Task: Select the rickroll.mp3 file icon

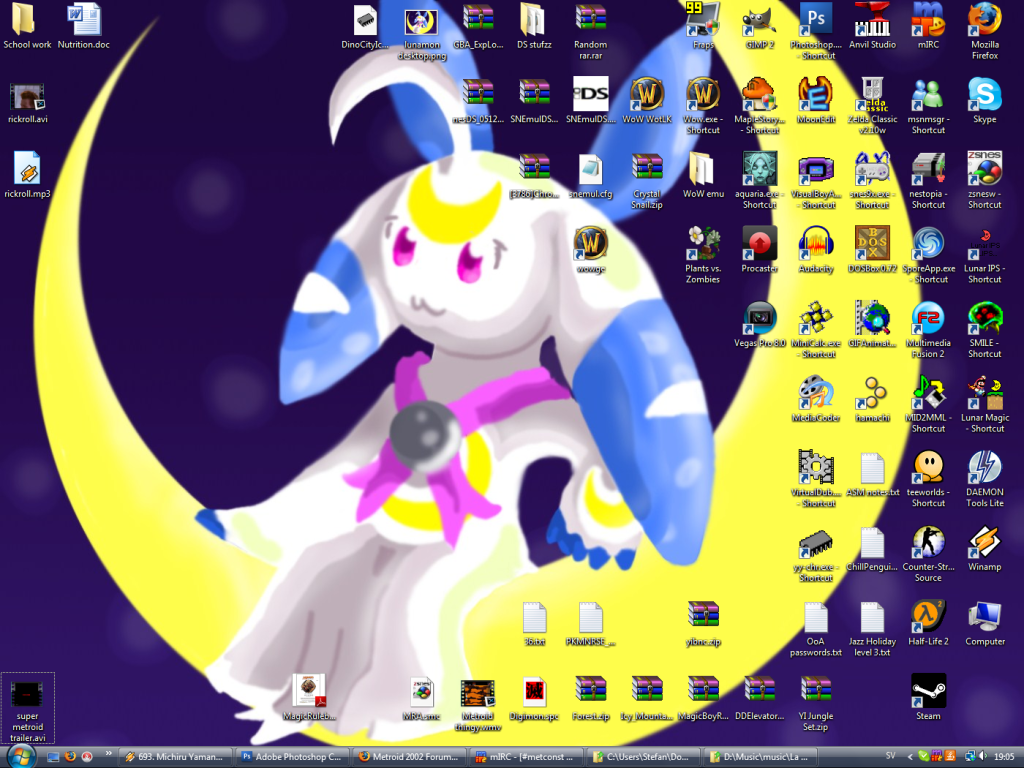Action: [27, 169]
